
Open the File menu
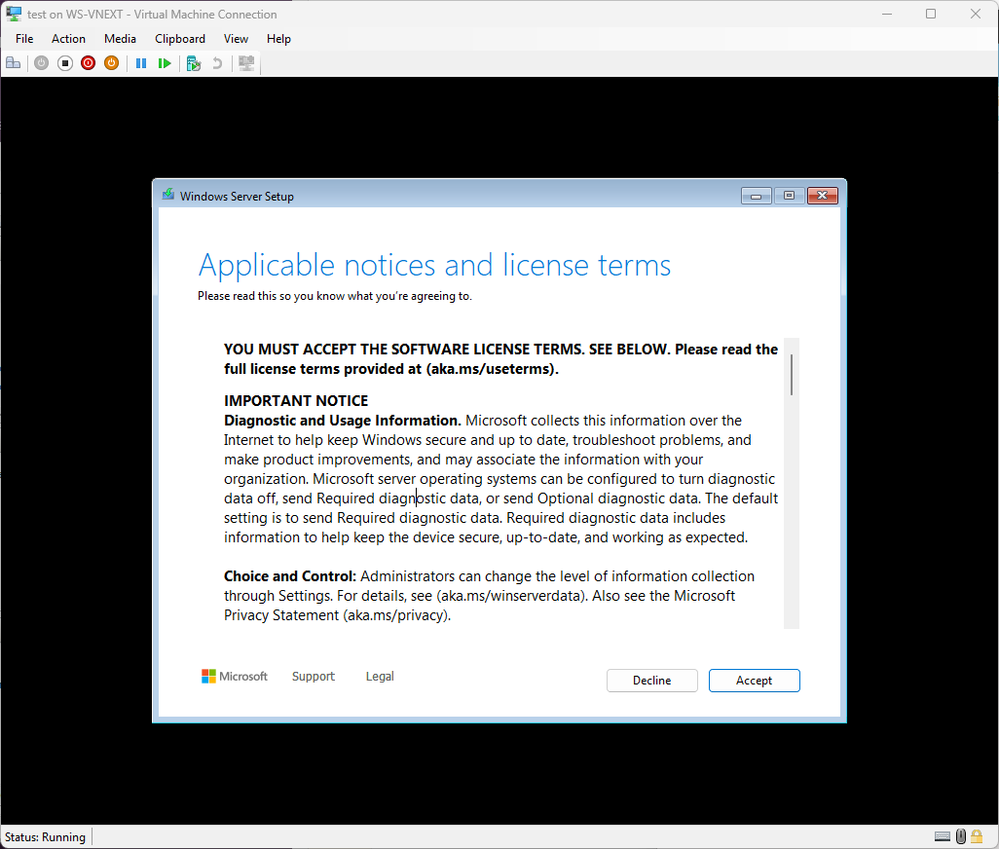pos(24,39)
